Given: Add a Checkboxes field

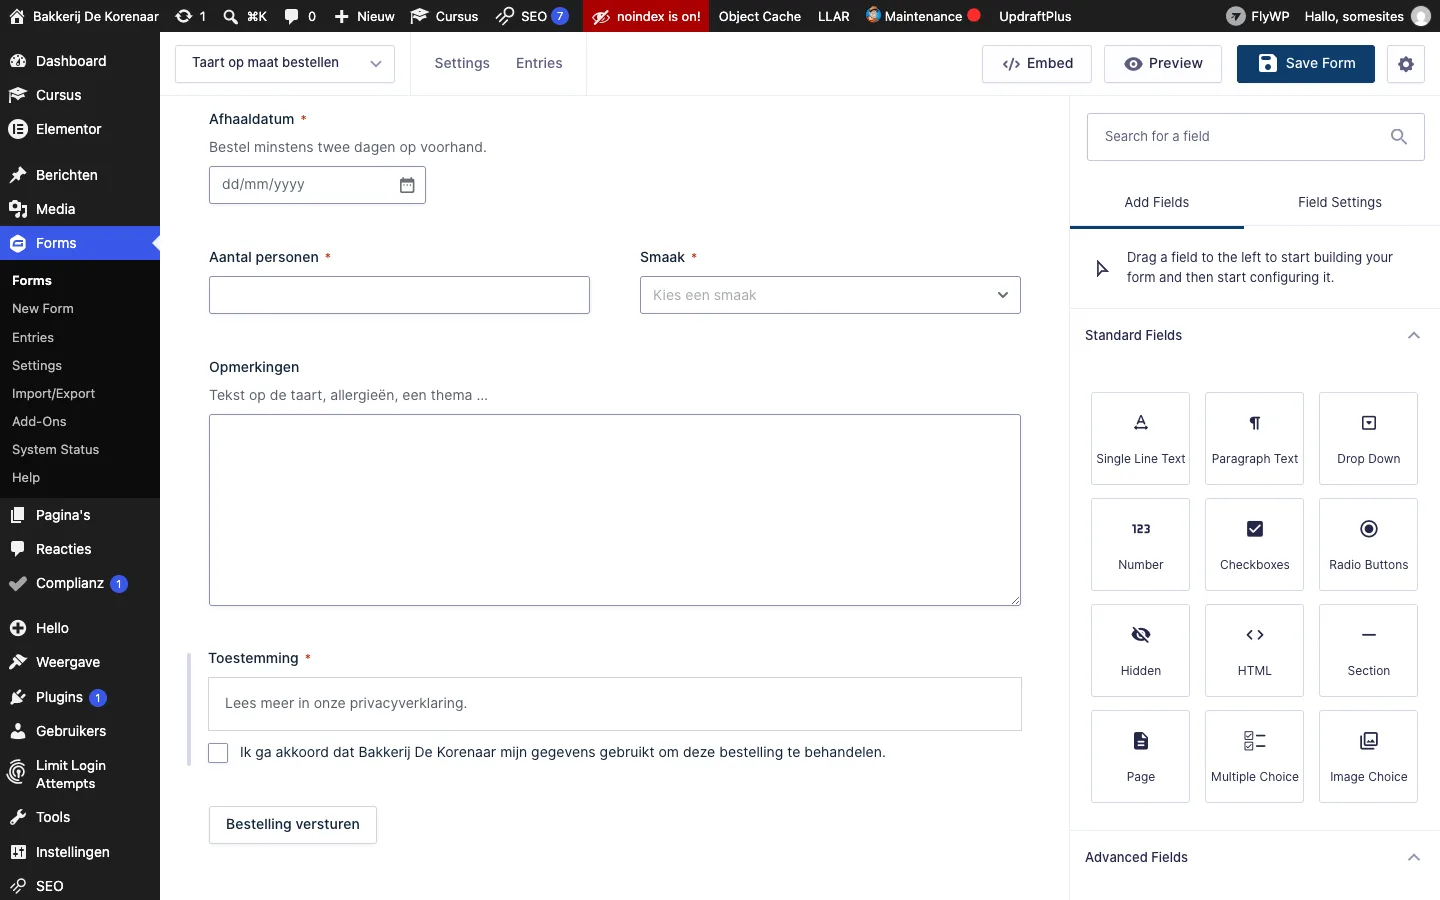Looking at the screenshot, I should coord(1254,545).
